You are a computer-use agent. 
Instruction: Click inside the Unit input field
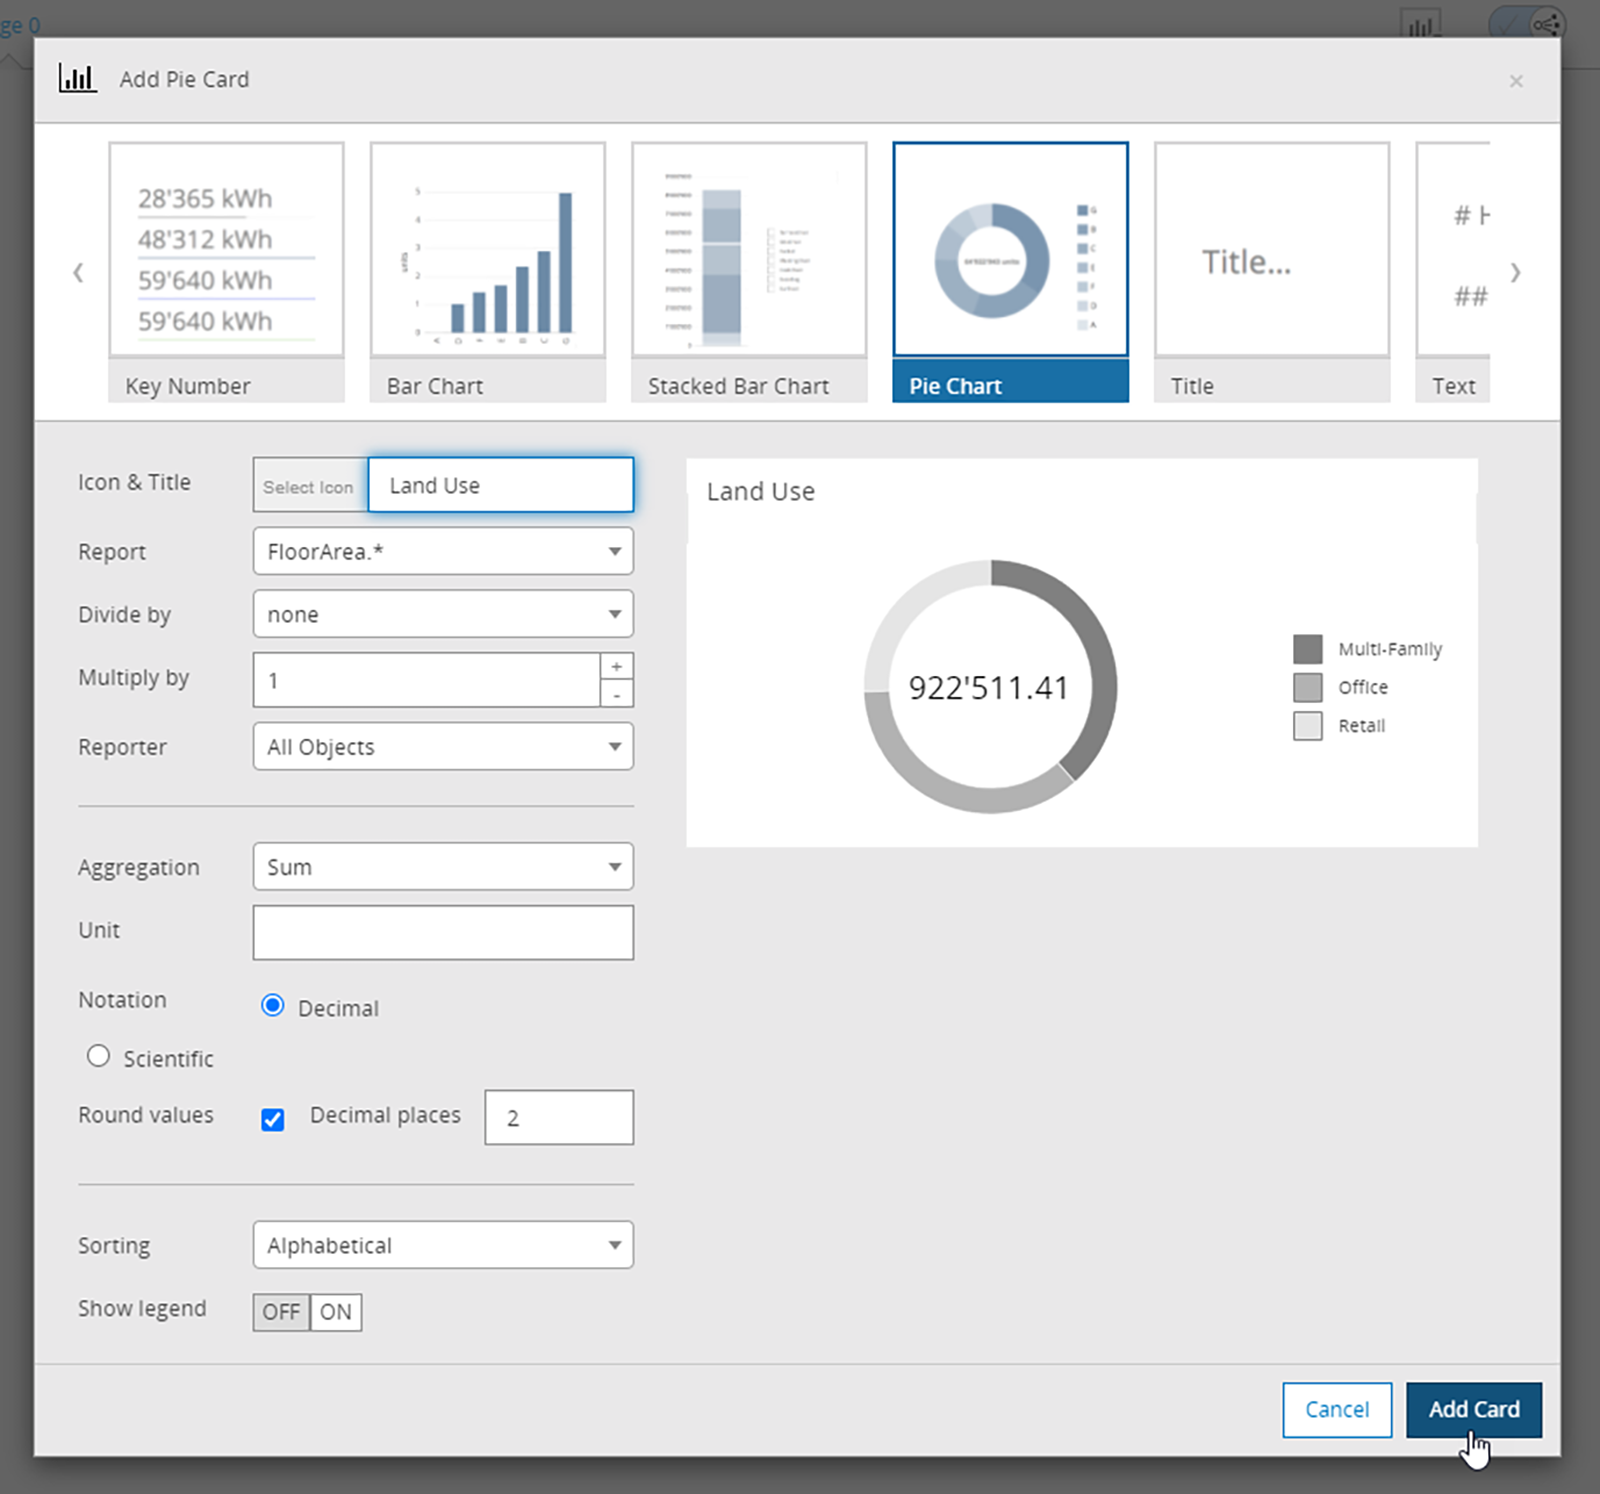click(x=443, y=932)
